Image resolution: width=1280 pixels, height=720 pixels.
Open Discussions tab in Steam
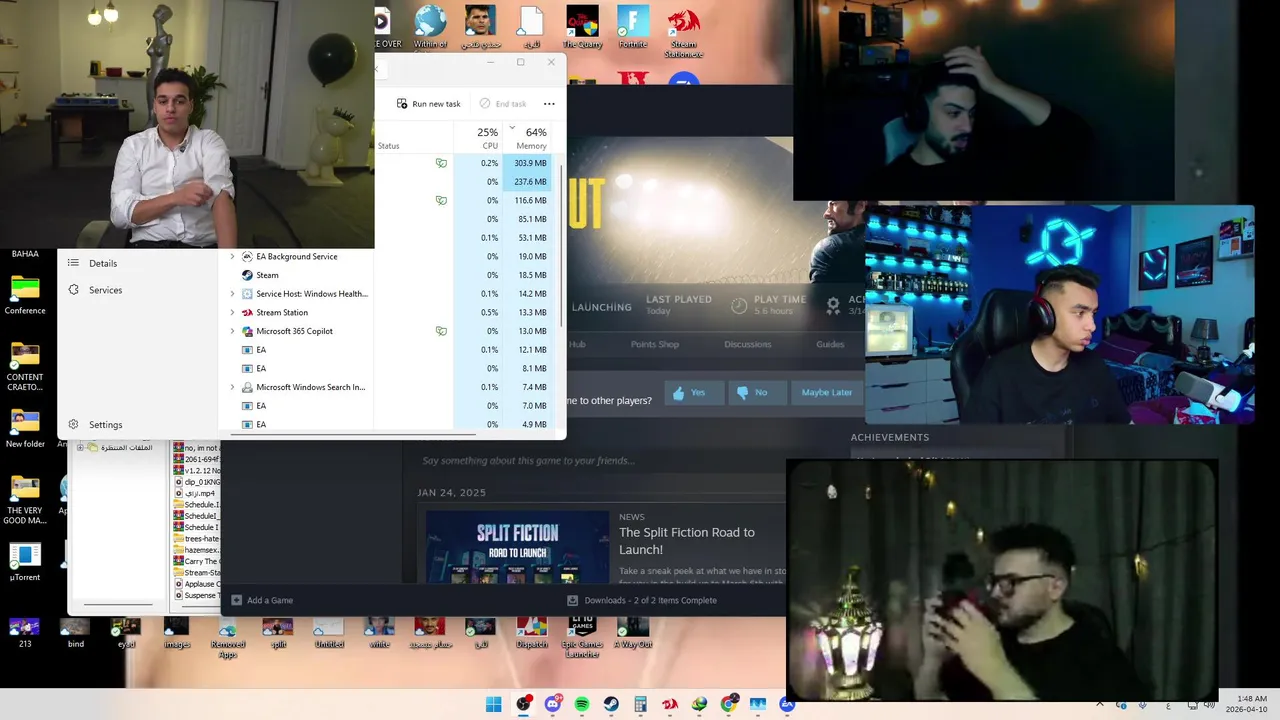pyautogui.click(x=748, y=344)
